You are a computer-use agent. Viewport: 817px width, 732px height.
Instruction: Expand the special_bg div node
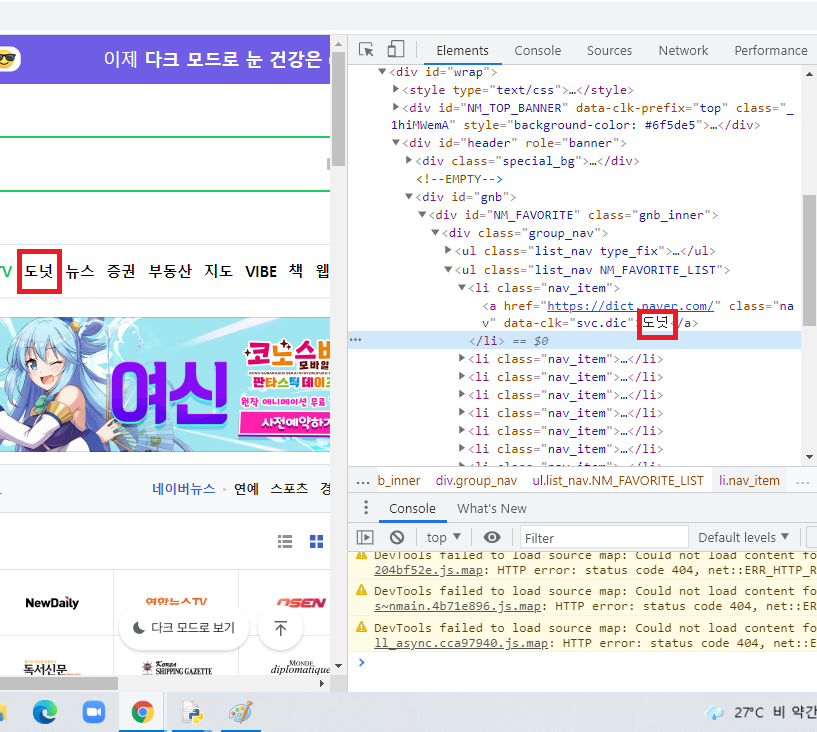coord(409,160)
